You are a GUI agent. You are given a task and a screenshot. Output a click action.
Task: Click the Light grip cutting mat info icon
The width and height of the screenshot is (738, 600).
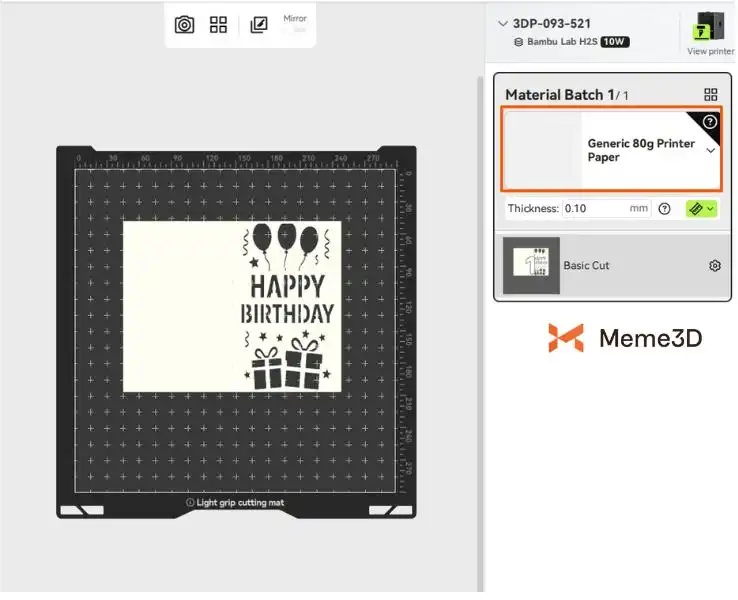point(190,503)
